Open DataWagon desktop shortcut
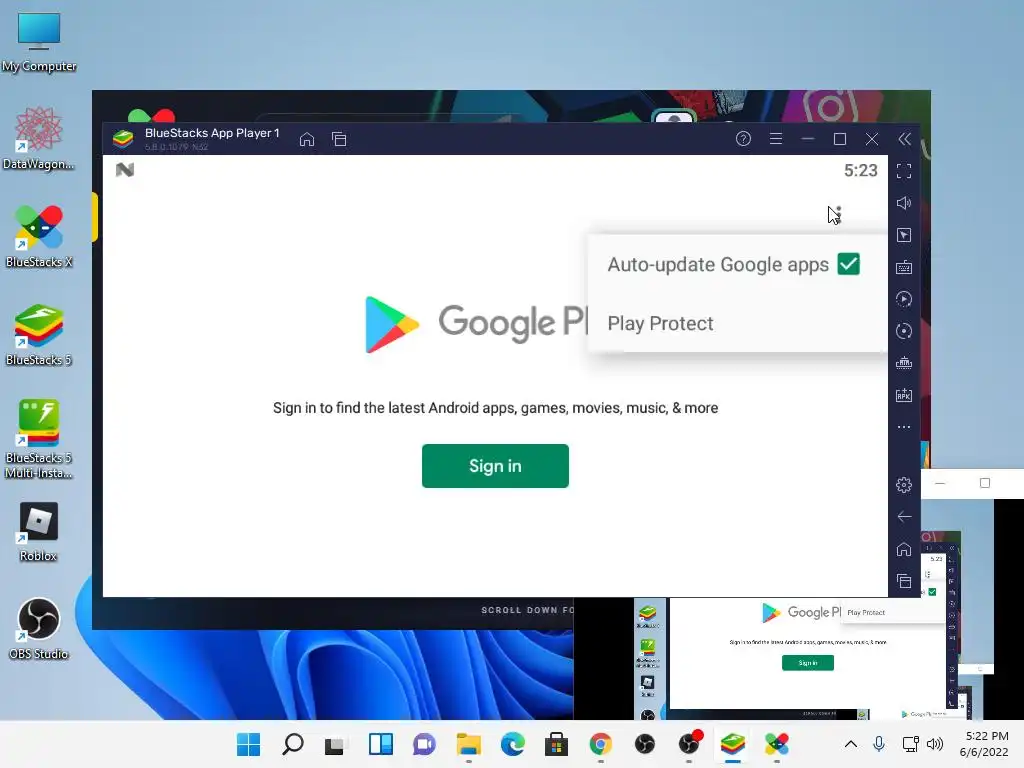Viewport: 1024px width, 768px height. pyautogui.click(x=39, y=138)
